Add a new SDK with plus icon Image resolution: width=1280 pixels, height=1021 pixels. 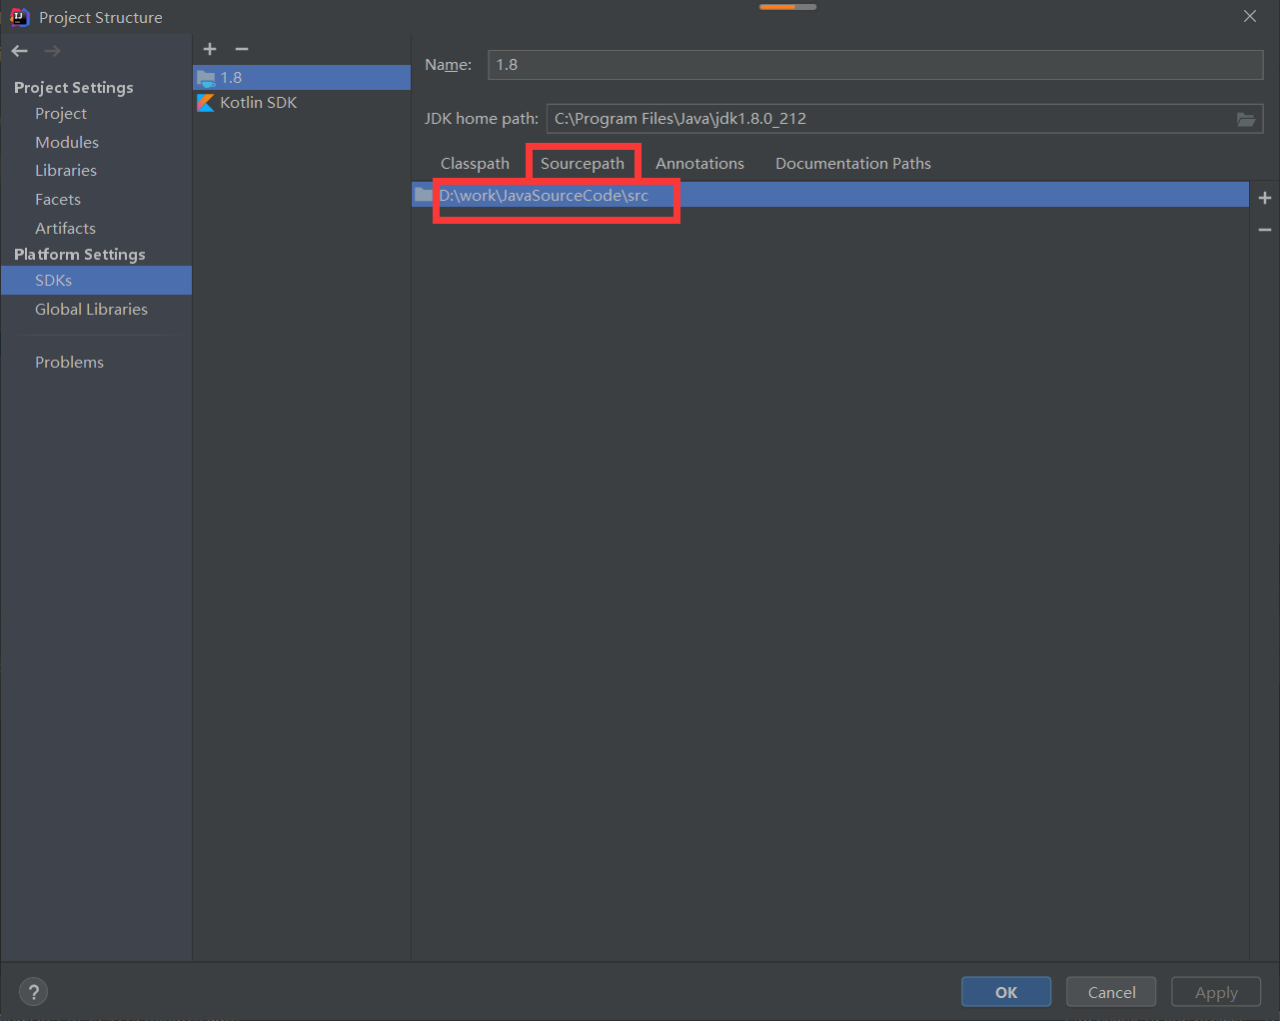point(210,49)
